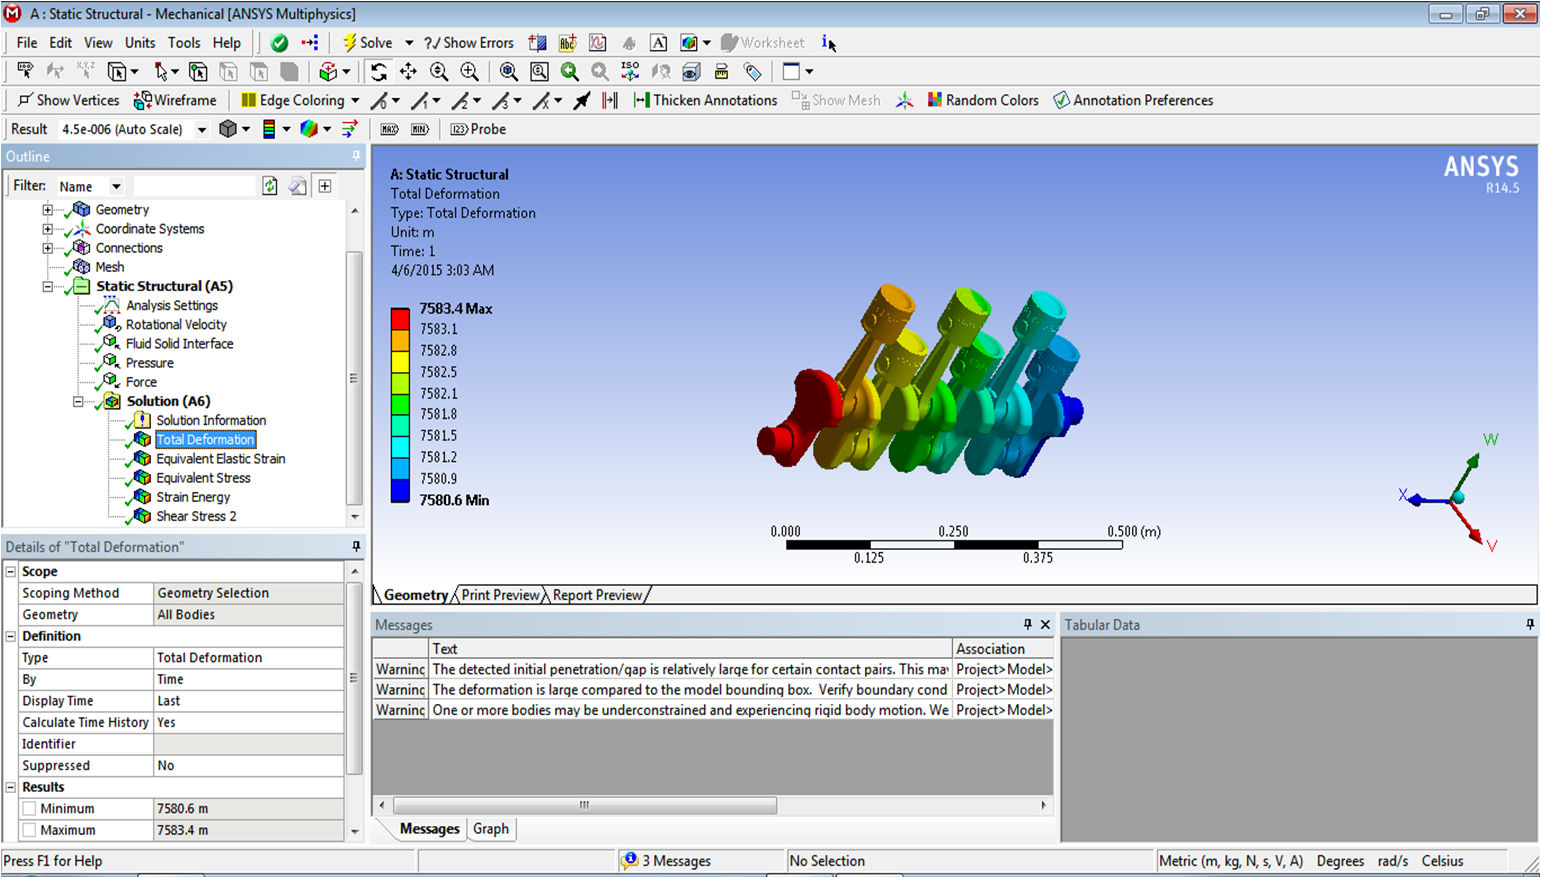1541x877 pixels.
Task: Expand the Geometry tree node
Action: click(47, 210)
